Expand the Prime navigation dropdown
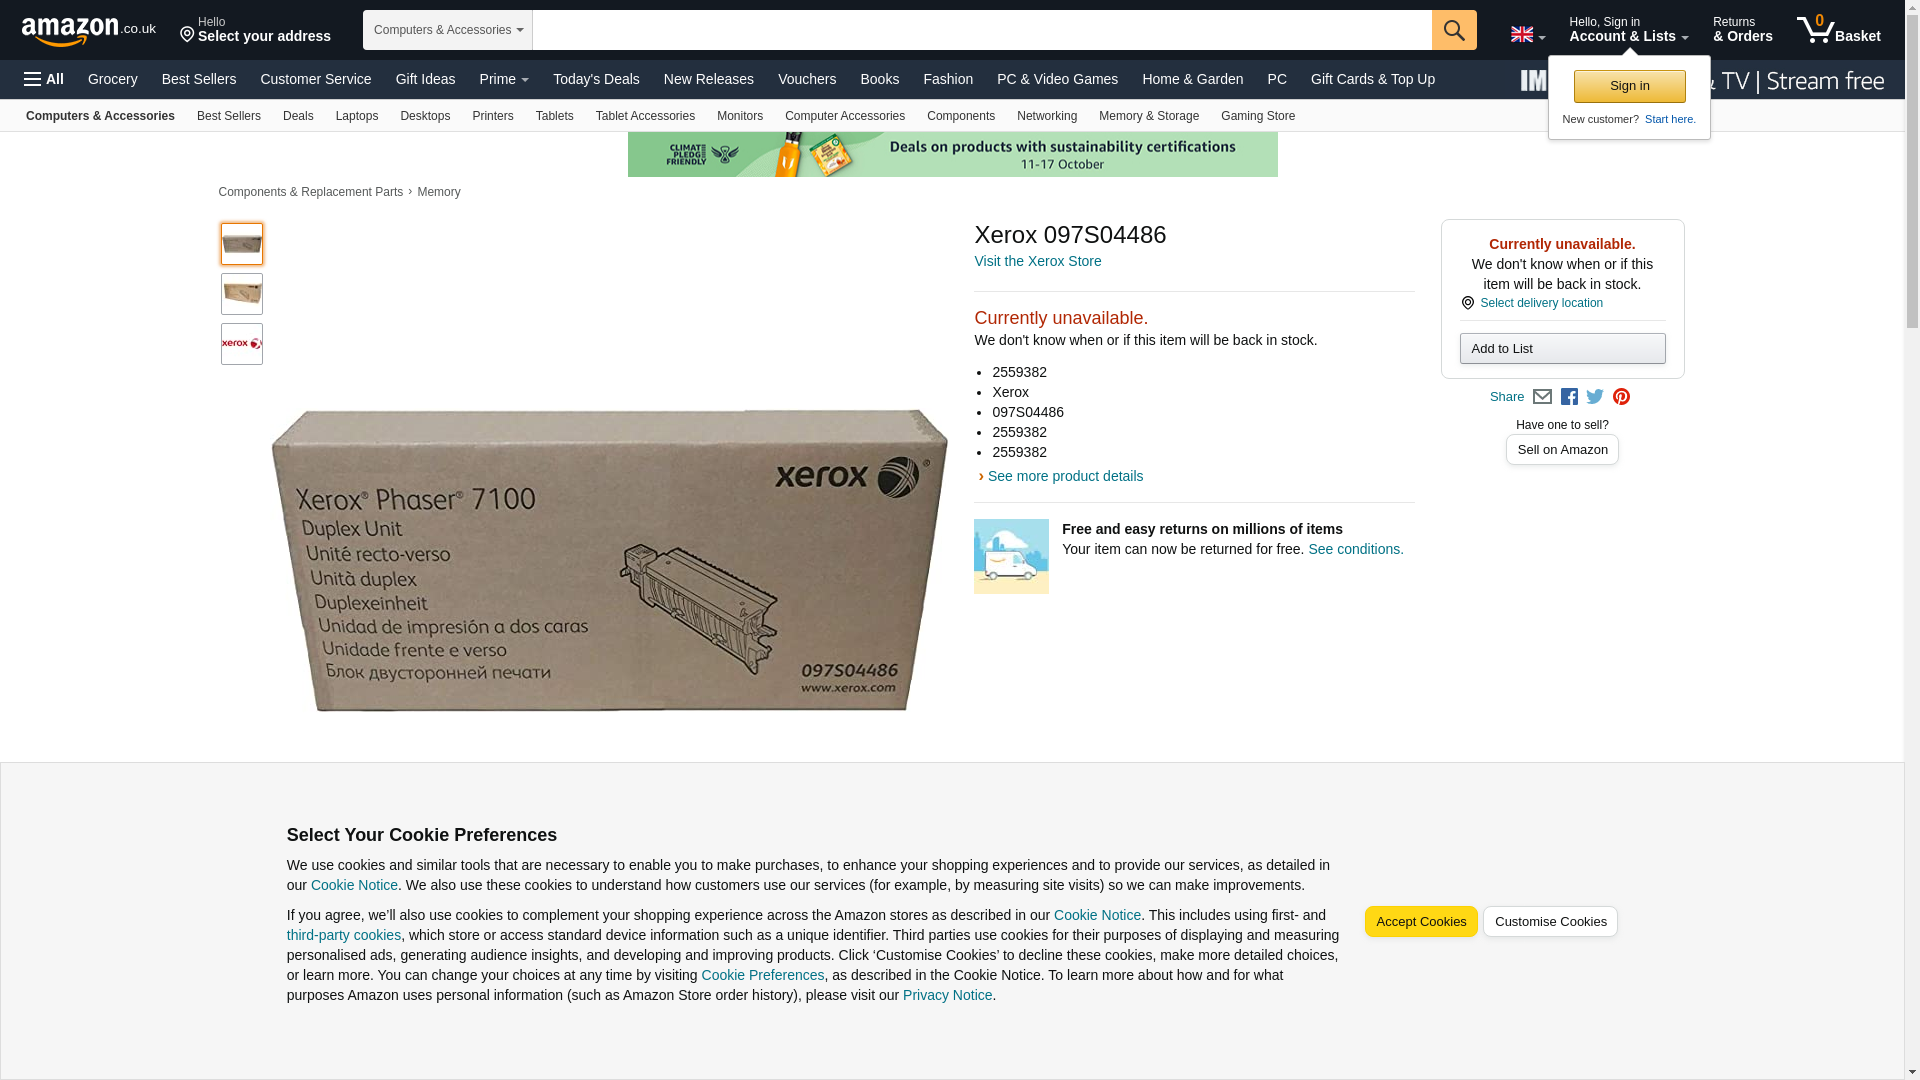The image size is (1920, 1080). (504, 79)
